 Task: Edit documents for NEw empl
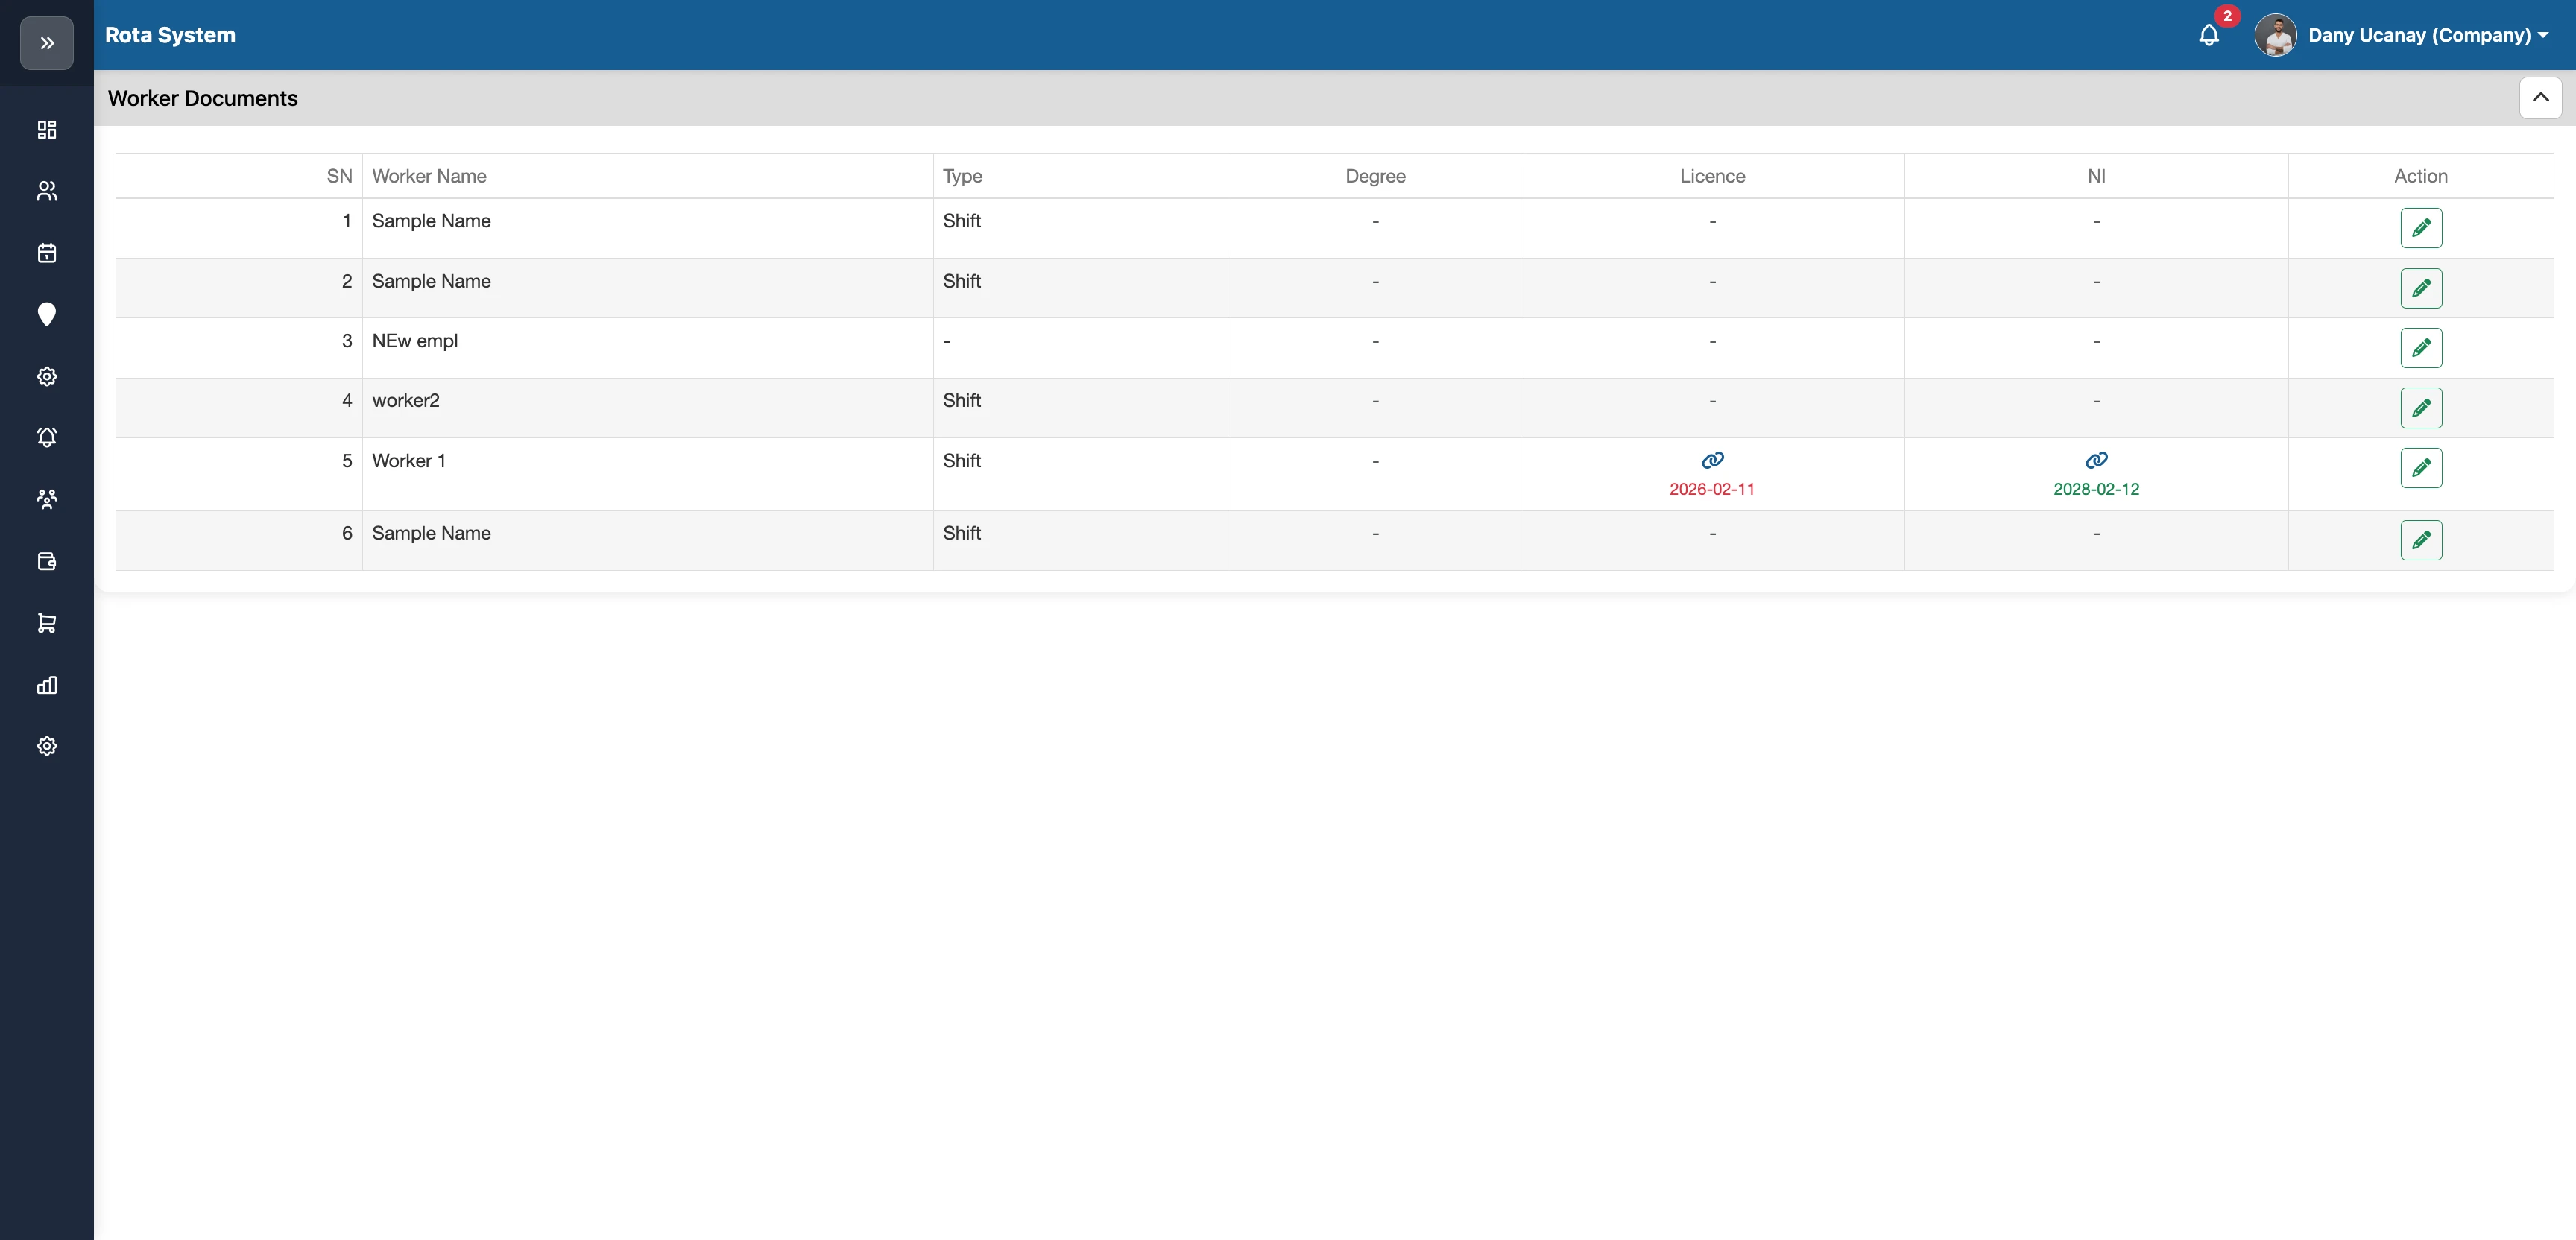coord(2421,348)
